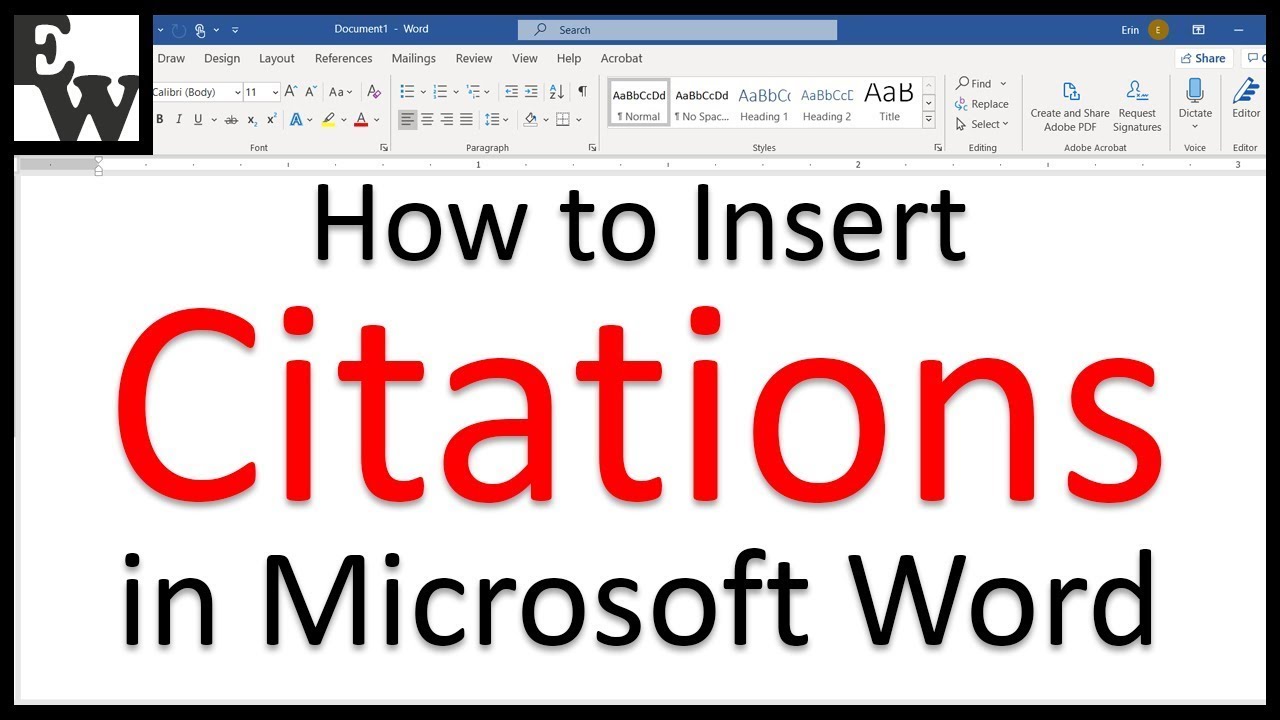
Task: Apply the Heading 1 style
Action: [764, 103]
